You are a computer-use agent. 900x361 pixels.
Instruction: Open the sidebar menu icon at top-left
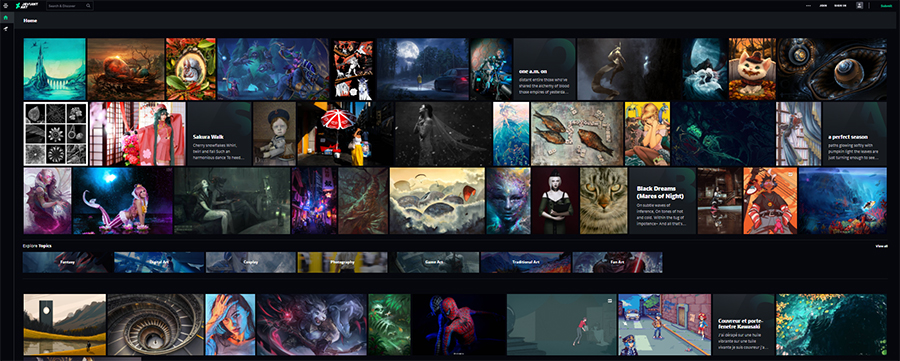pyautogui.click(x=6, y=6)
